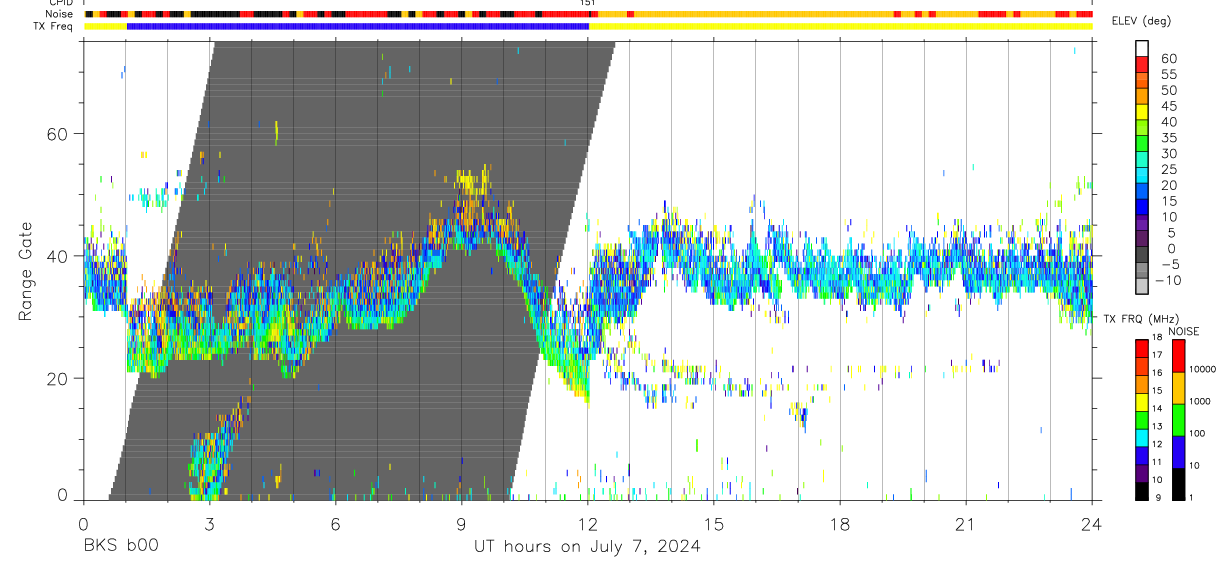
Task: Click the '-10' label on ELEV legend
Action: [x=1167, y=280]
